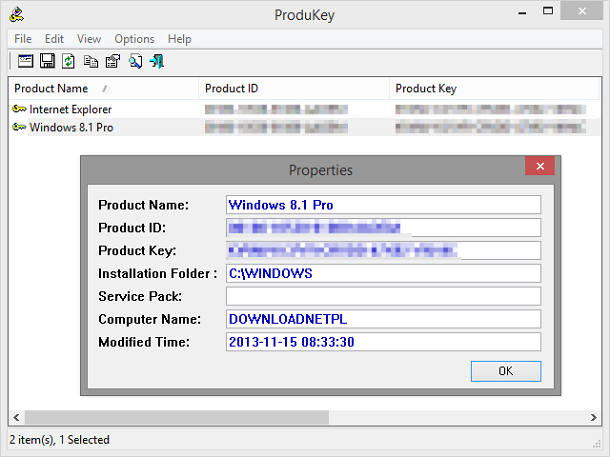Click the ProduKey application icon in title bar
Image resolution: width=610 pixels, height=457 pixels.
(17, 15)
